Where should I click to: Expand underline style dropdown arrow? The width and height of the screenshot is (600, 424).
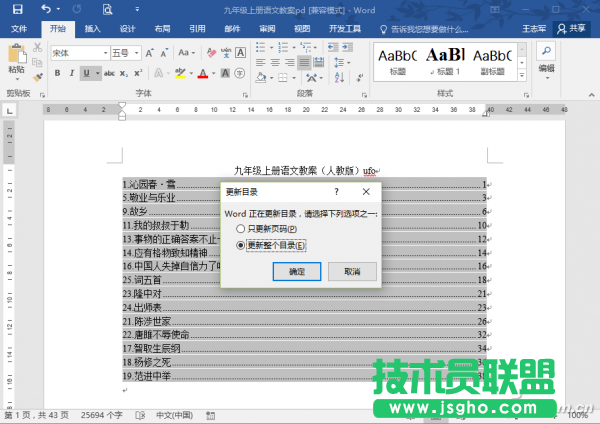point(98,73)
